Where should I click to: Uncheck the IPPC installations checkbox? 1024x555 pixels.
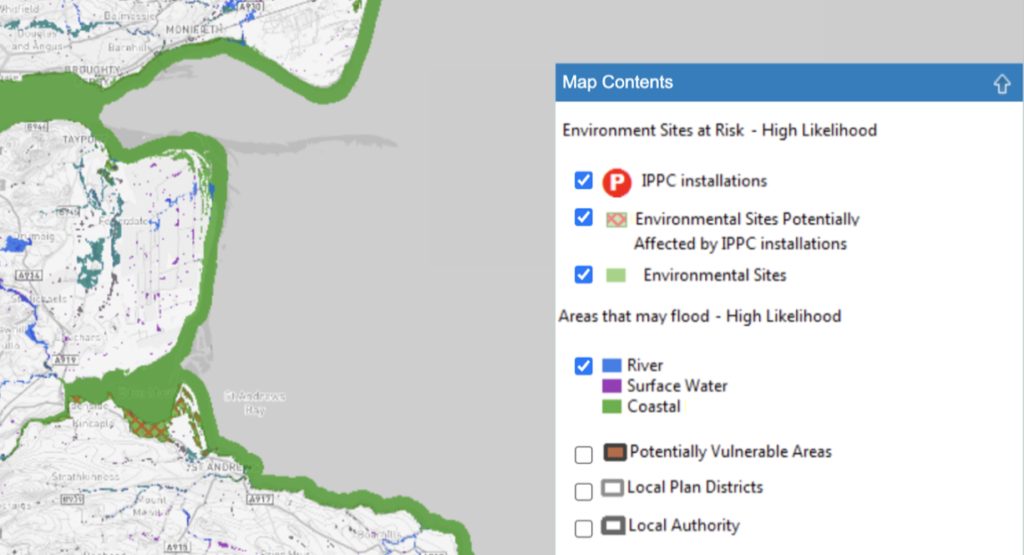pos(584,181)
